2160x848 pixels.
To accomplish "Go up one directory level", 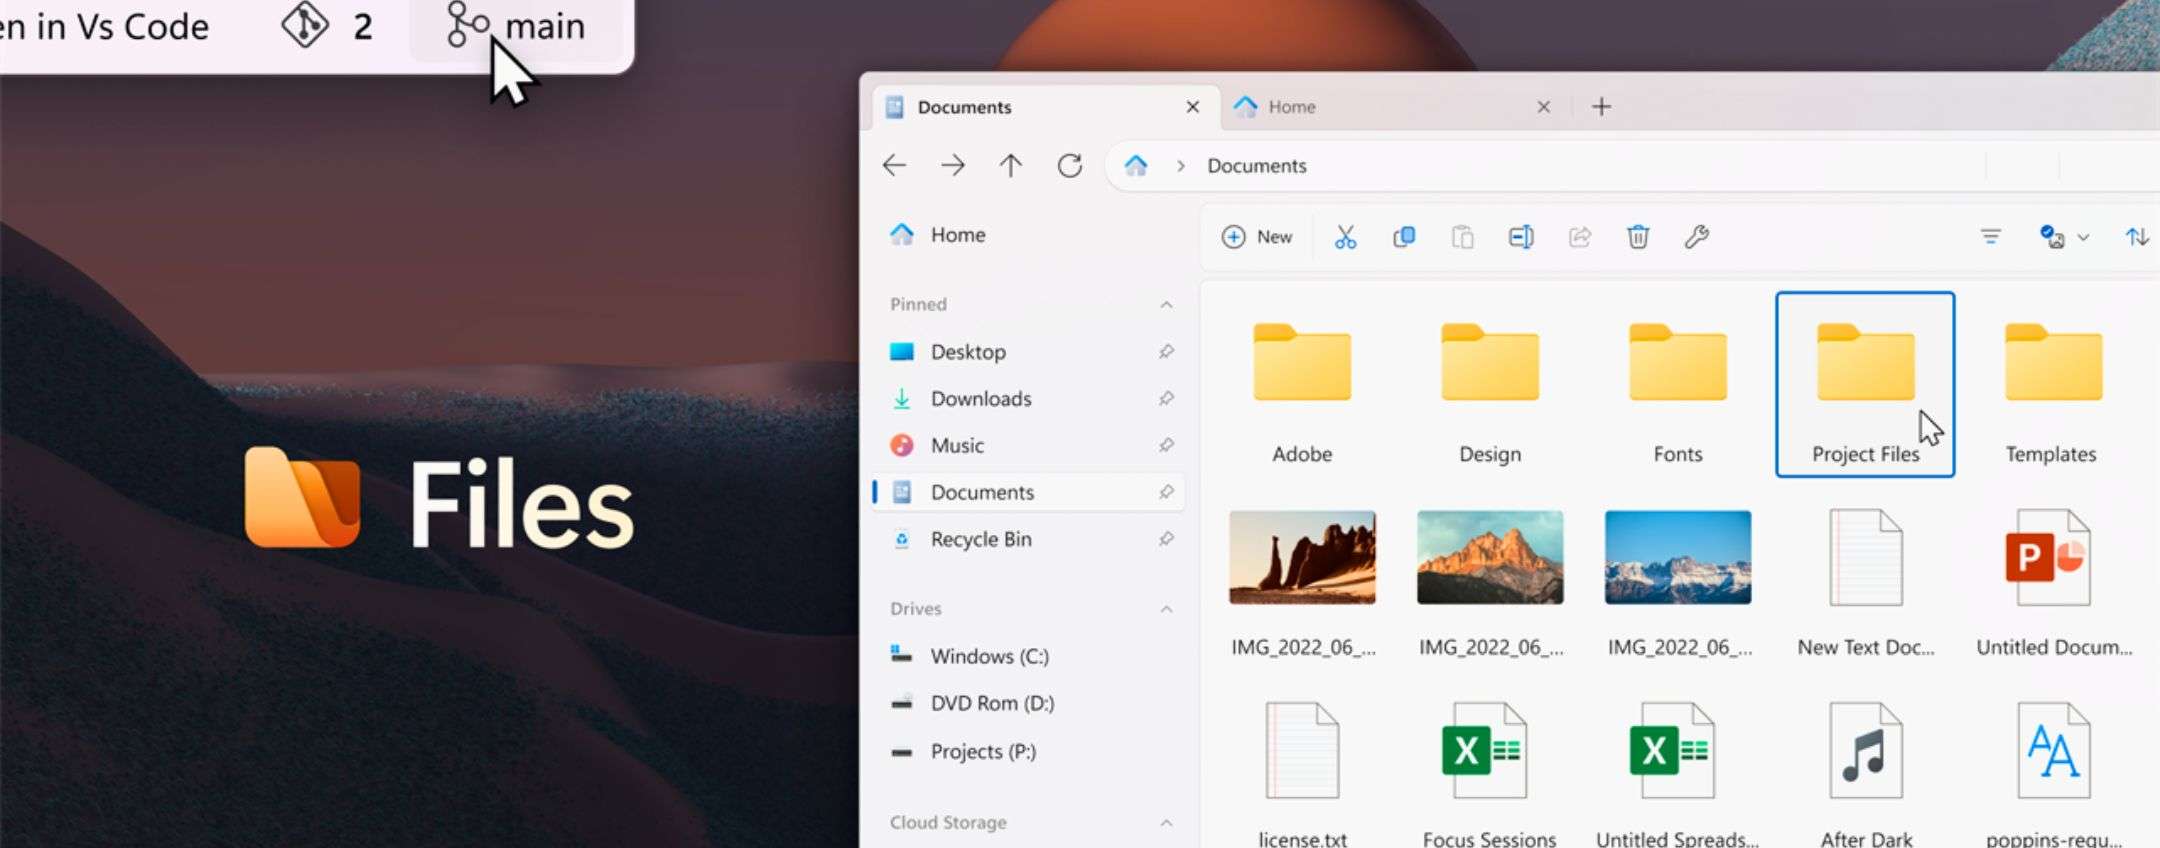I will [1010, 166].
